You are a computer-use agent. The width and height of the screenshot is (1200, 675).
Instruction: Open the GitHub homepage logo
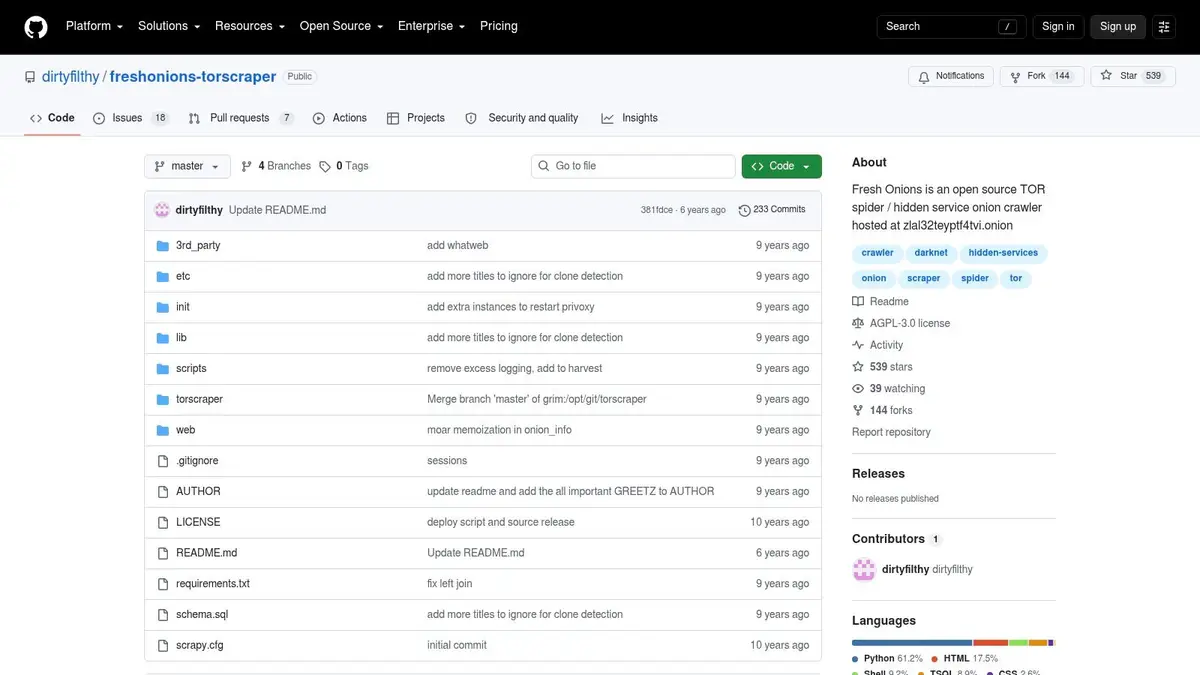pyautogui.click(x=36, y=27)
